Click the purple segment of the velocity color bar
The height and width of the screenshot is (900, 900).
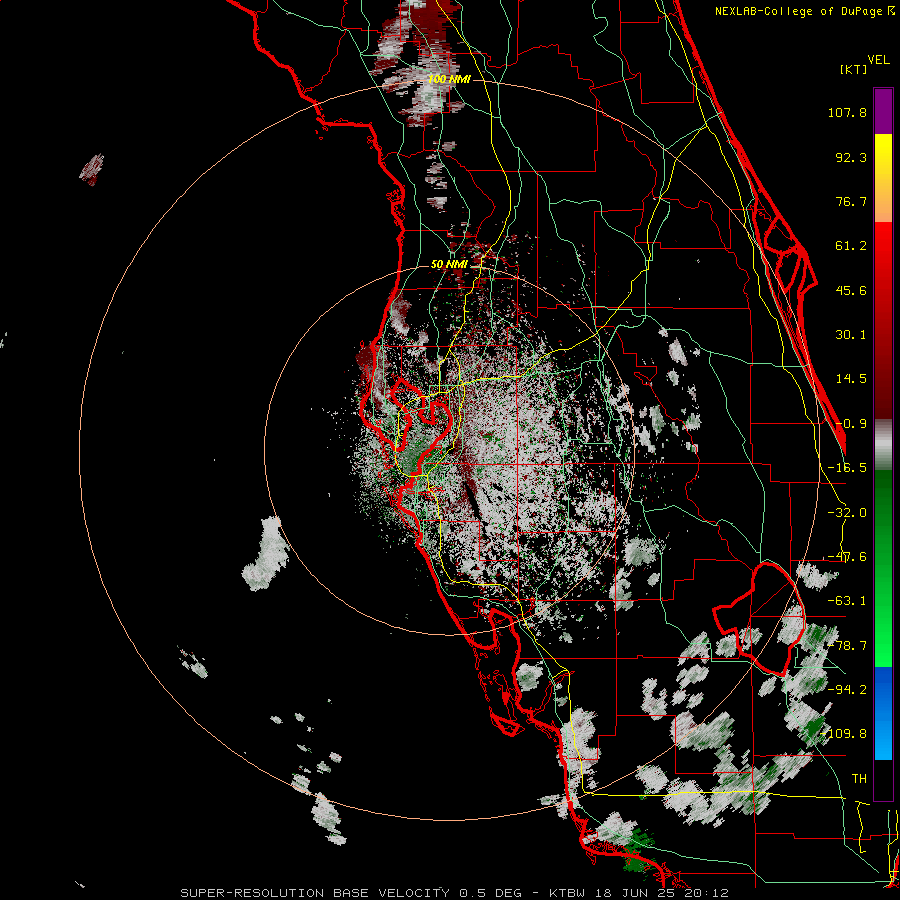[x=883, y=111]
